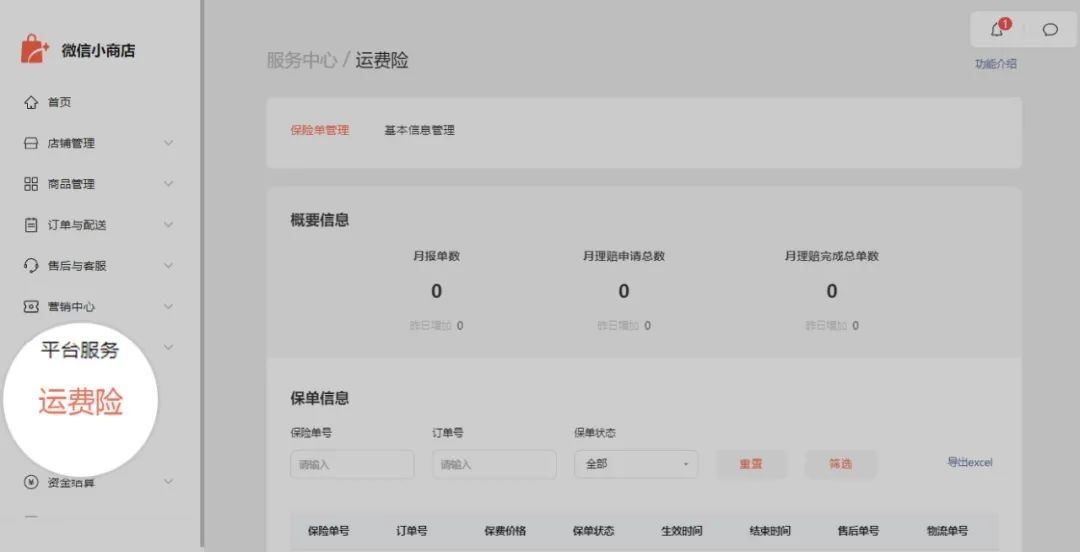Click the 月报单数 statistic label

tap(436, 256)
